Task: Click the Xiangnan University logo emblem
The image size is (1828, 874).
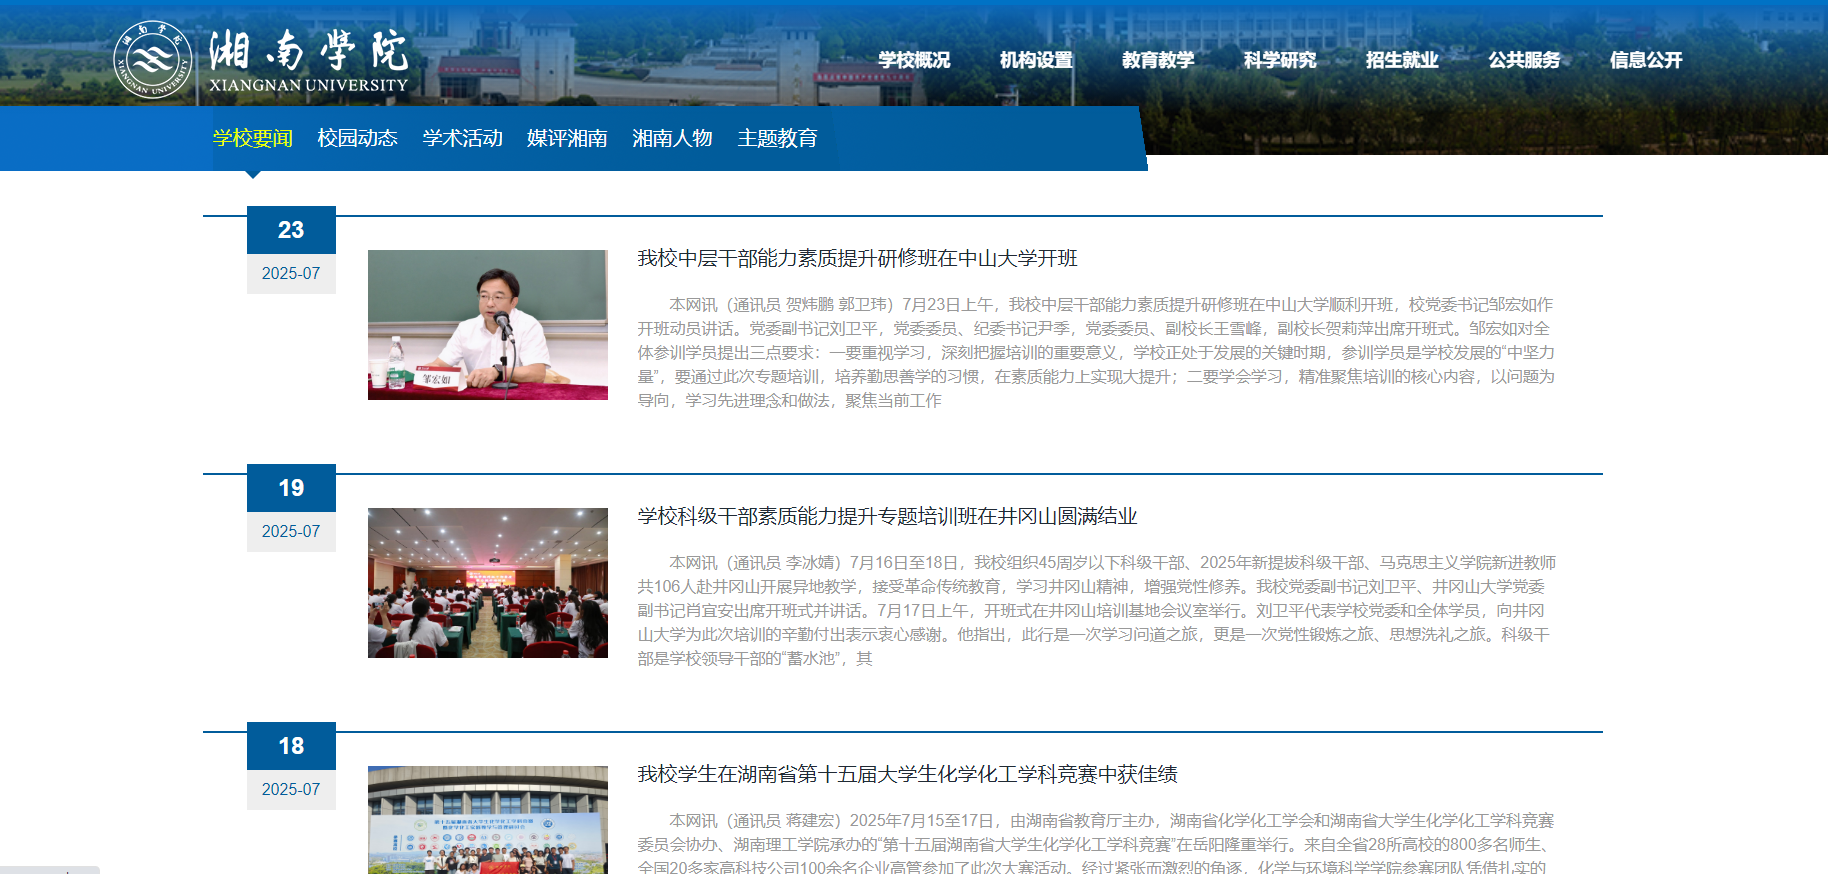Action: tap(152, 60)
